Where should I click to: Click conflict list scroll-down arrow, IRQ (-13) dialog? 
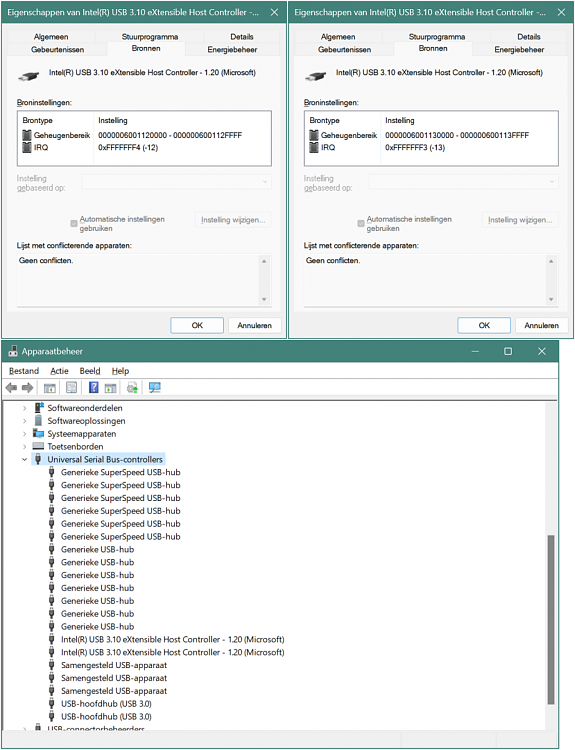tap(551, 299)
